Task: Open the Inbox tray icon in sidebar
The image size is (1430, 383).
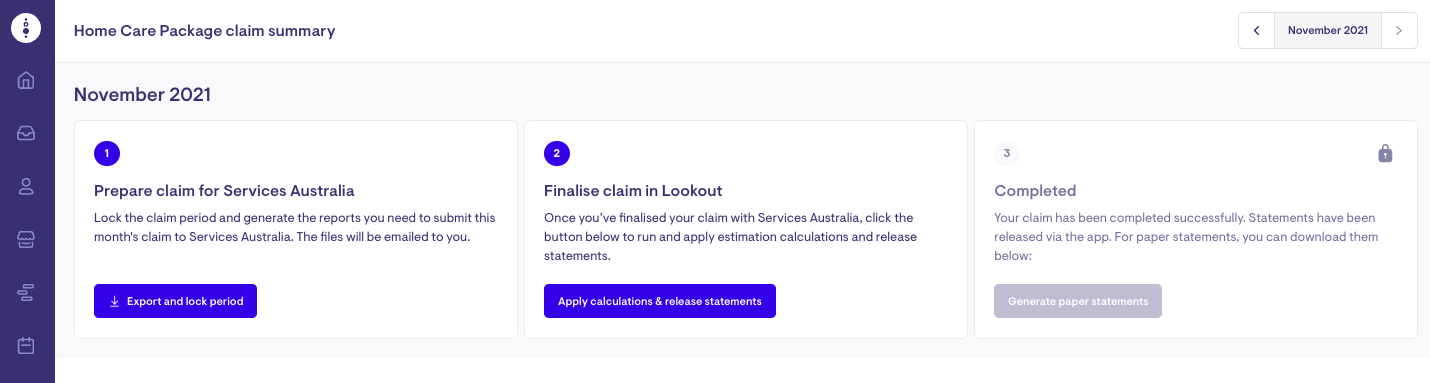Action: click(x=27, y=133)
